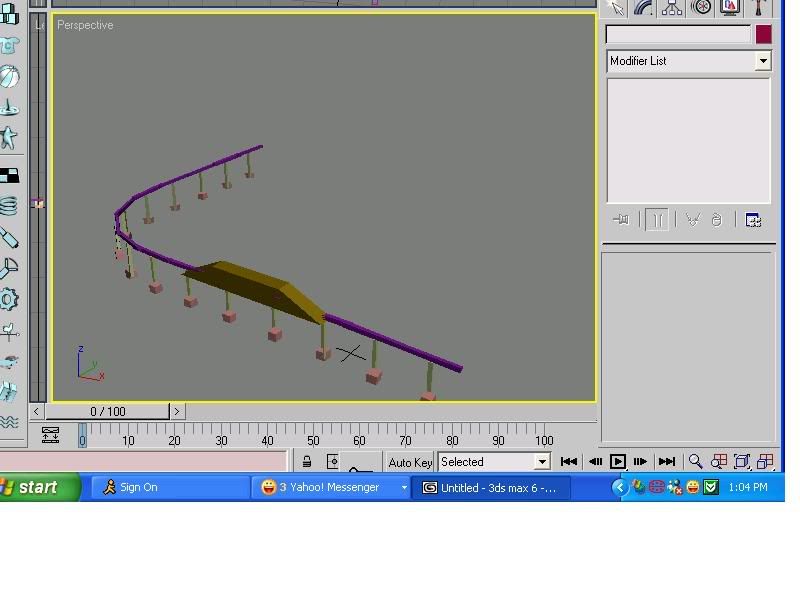Open the Hierarchy command panel tab
The image size is (800, 600).
click(672, 8)
